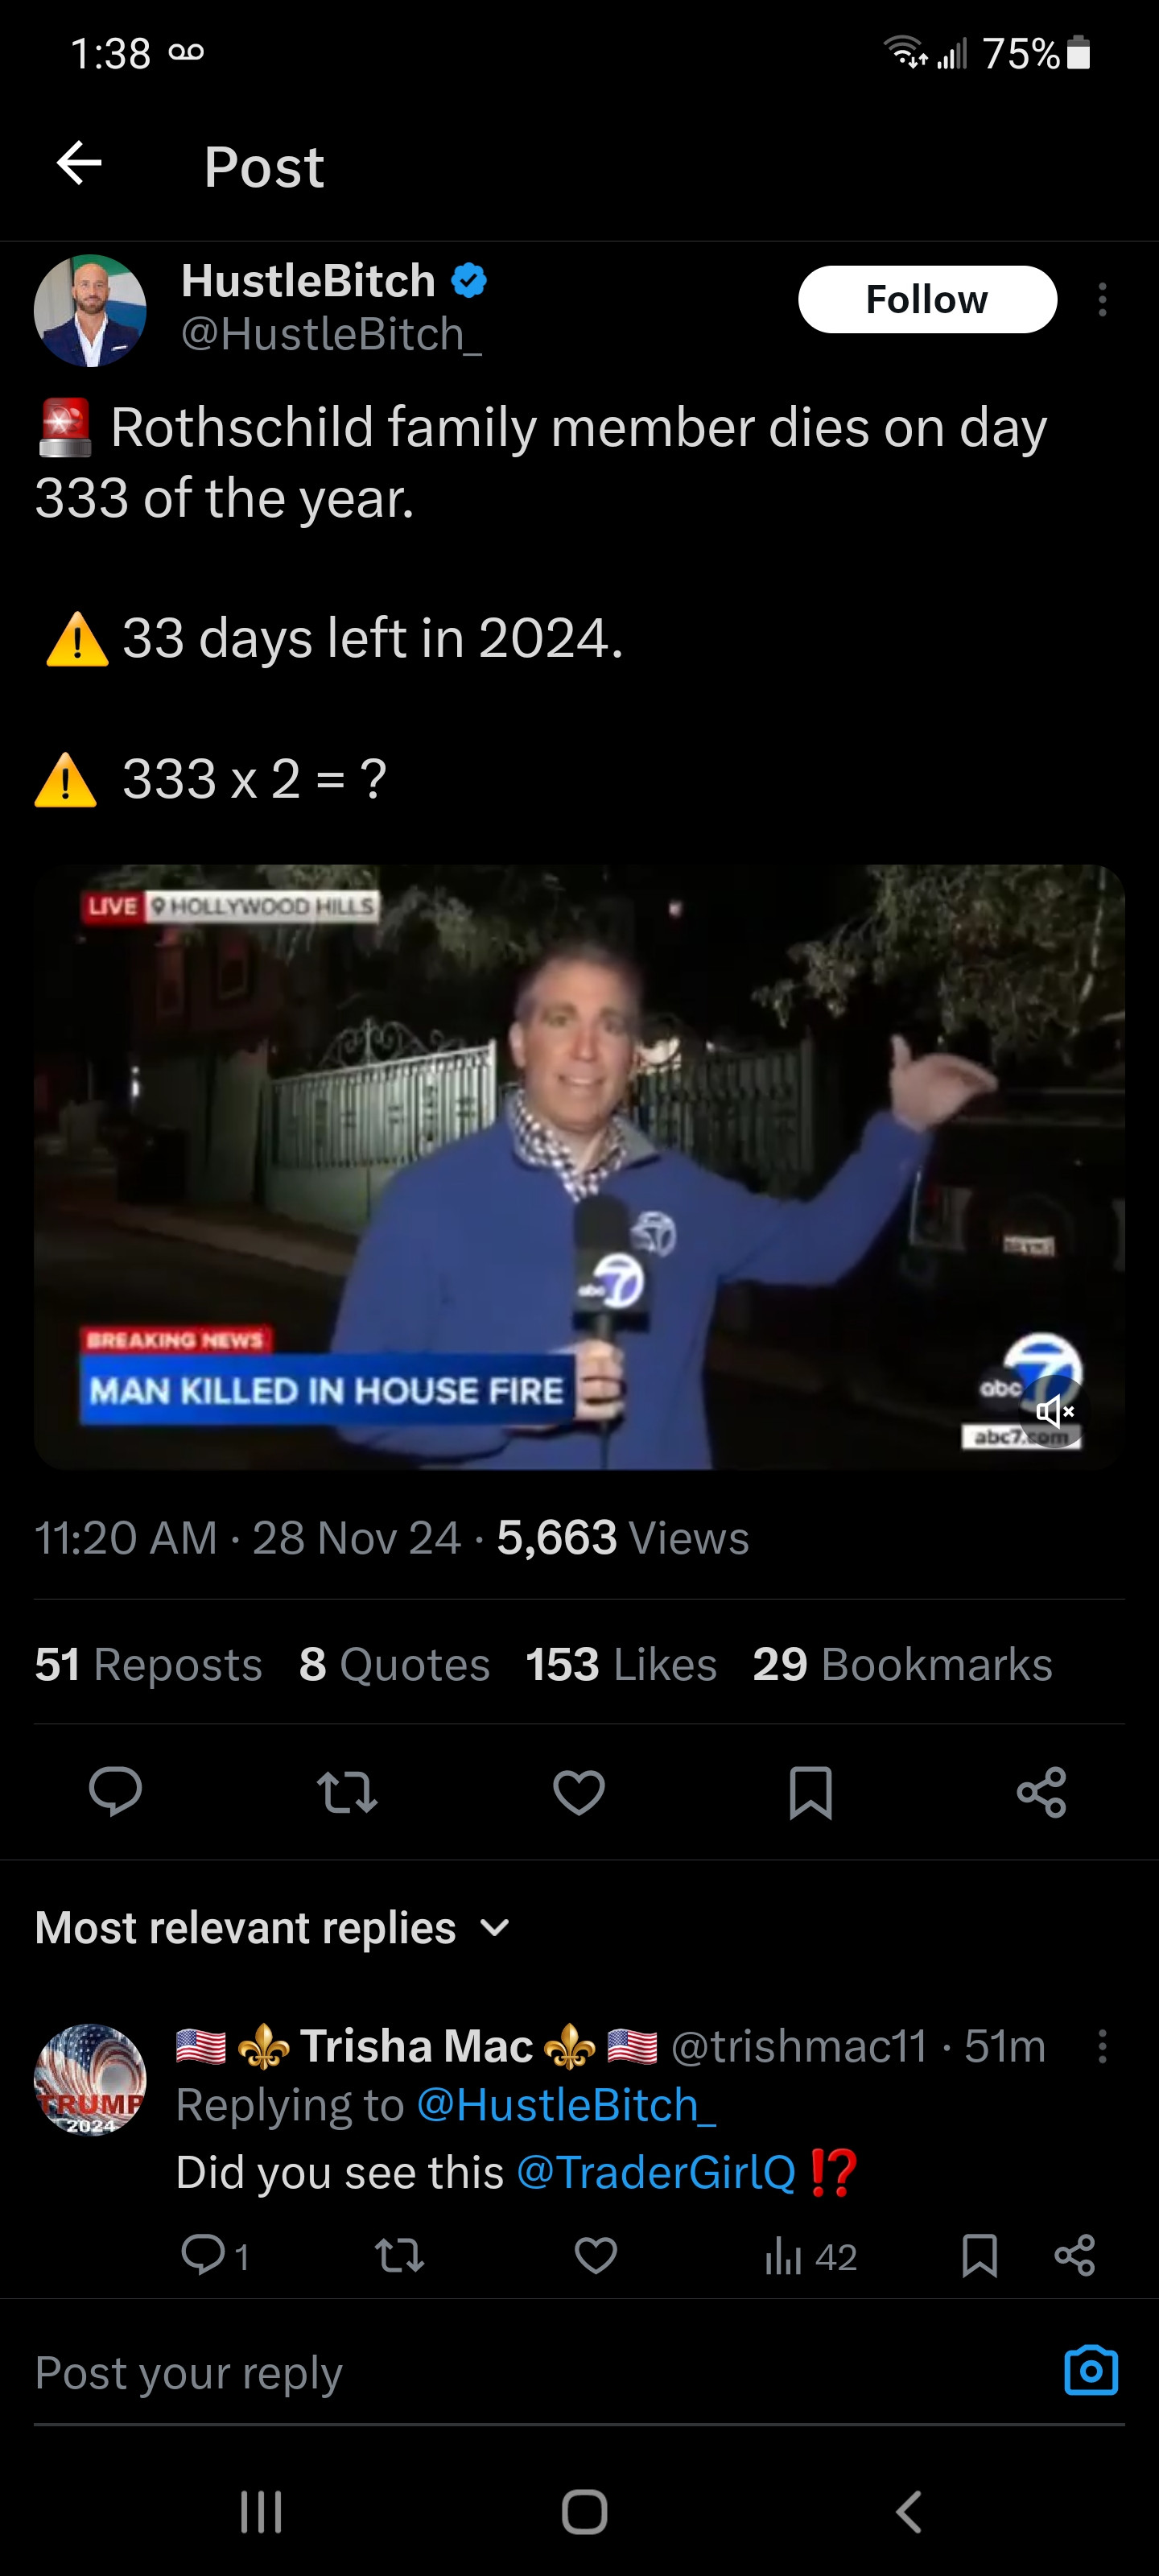The width and height of the screenshot is (1159, 2576).
Task: Share the main post via share icon
Action: coord(1041,1791)
